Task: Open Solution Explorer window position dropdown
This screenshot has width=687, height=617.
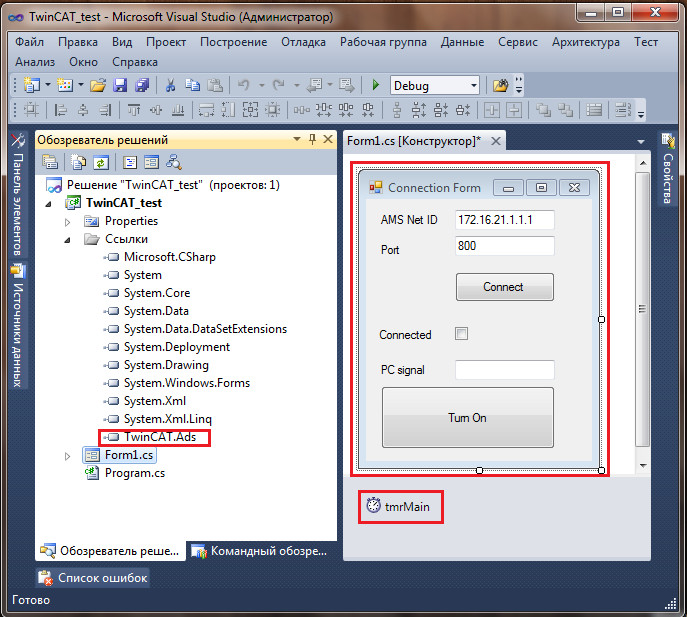Action: click(x=297, y=139)
